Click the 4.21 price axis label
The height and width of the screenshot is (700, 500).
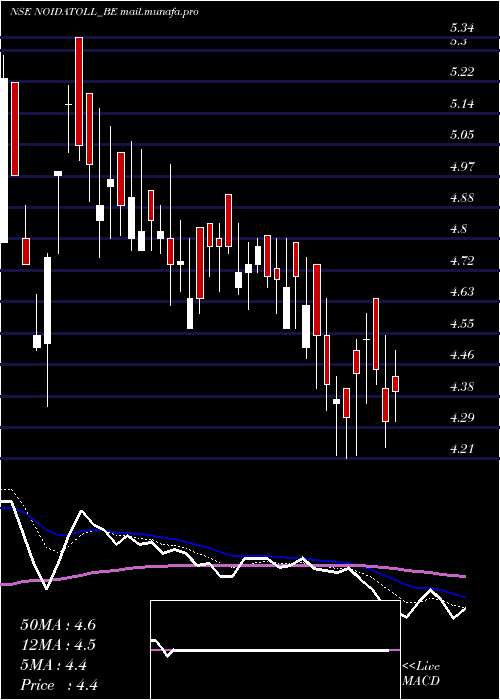tap(462, 449)
